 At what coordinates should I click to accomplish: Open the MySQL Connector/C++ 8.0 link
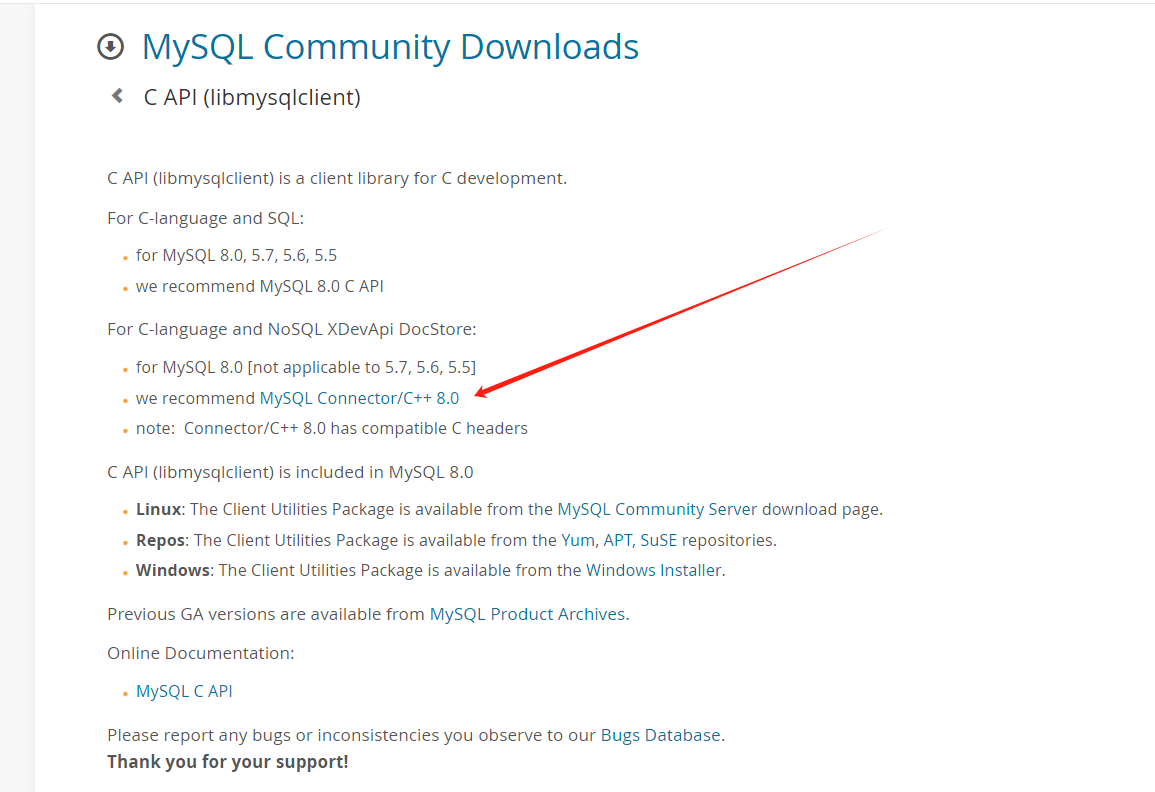(359, 399)
